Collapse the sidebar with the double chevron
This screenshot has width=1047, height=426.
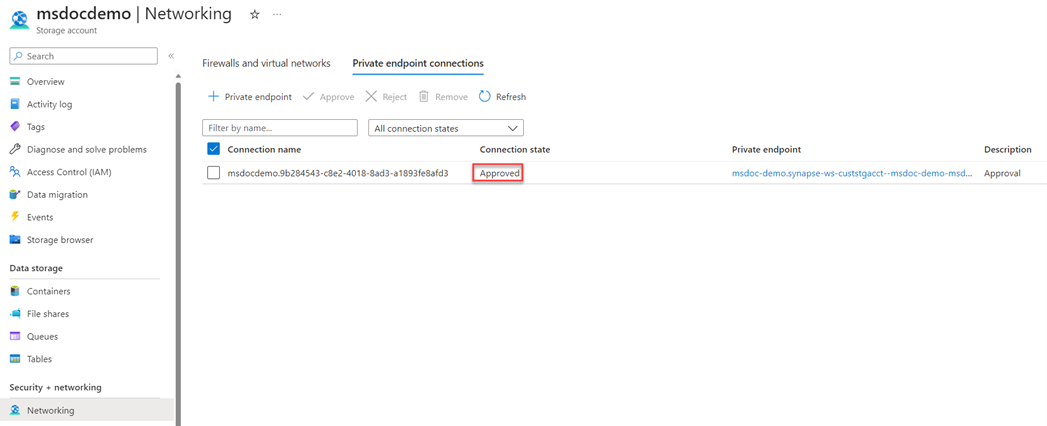click(171, 55)
